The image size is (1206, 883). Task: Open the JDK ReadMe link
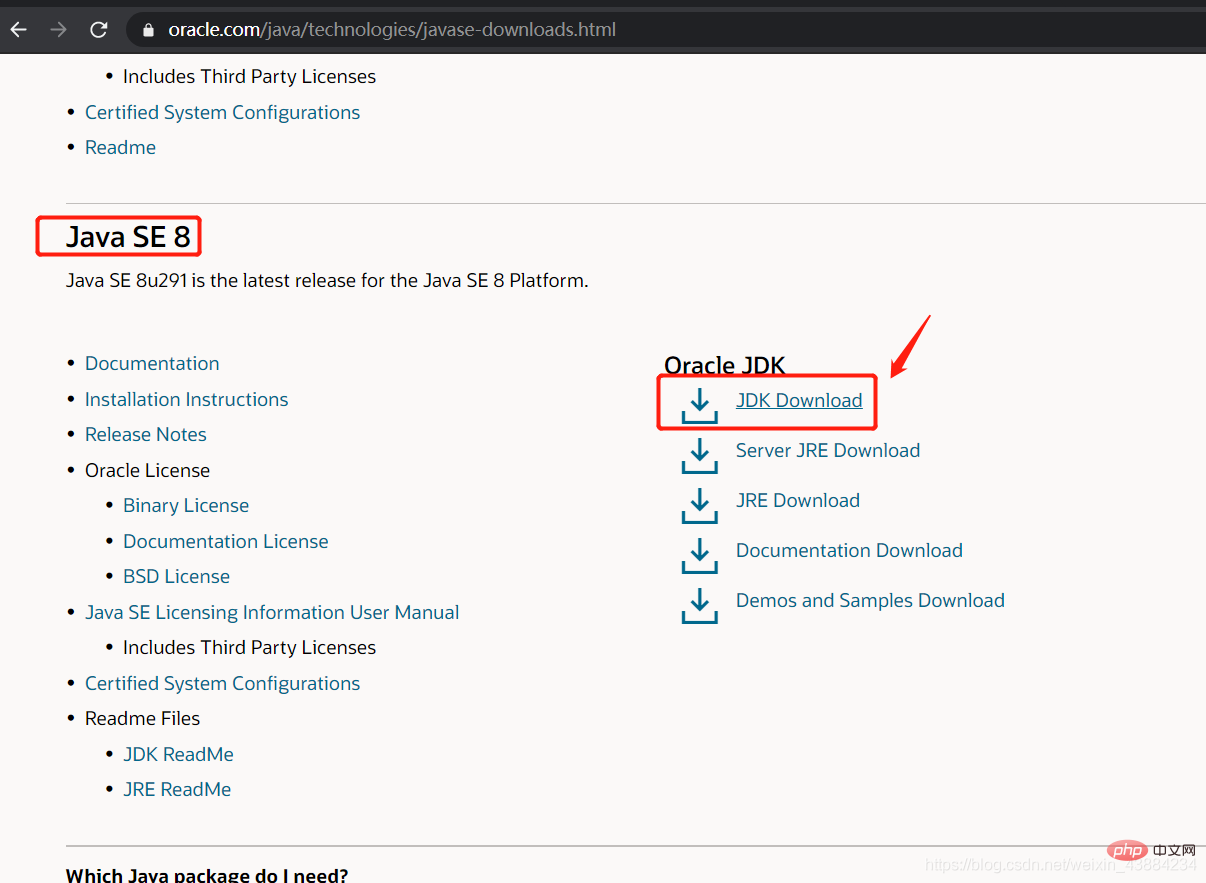178,754
